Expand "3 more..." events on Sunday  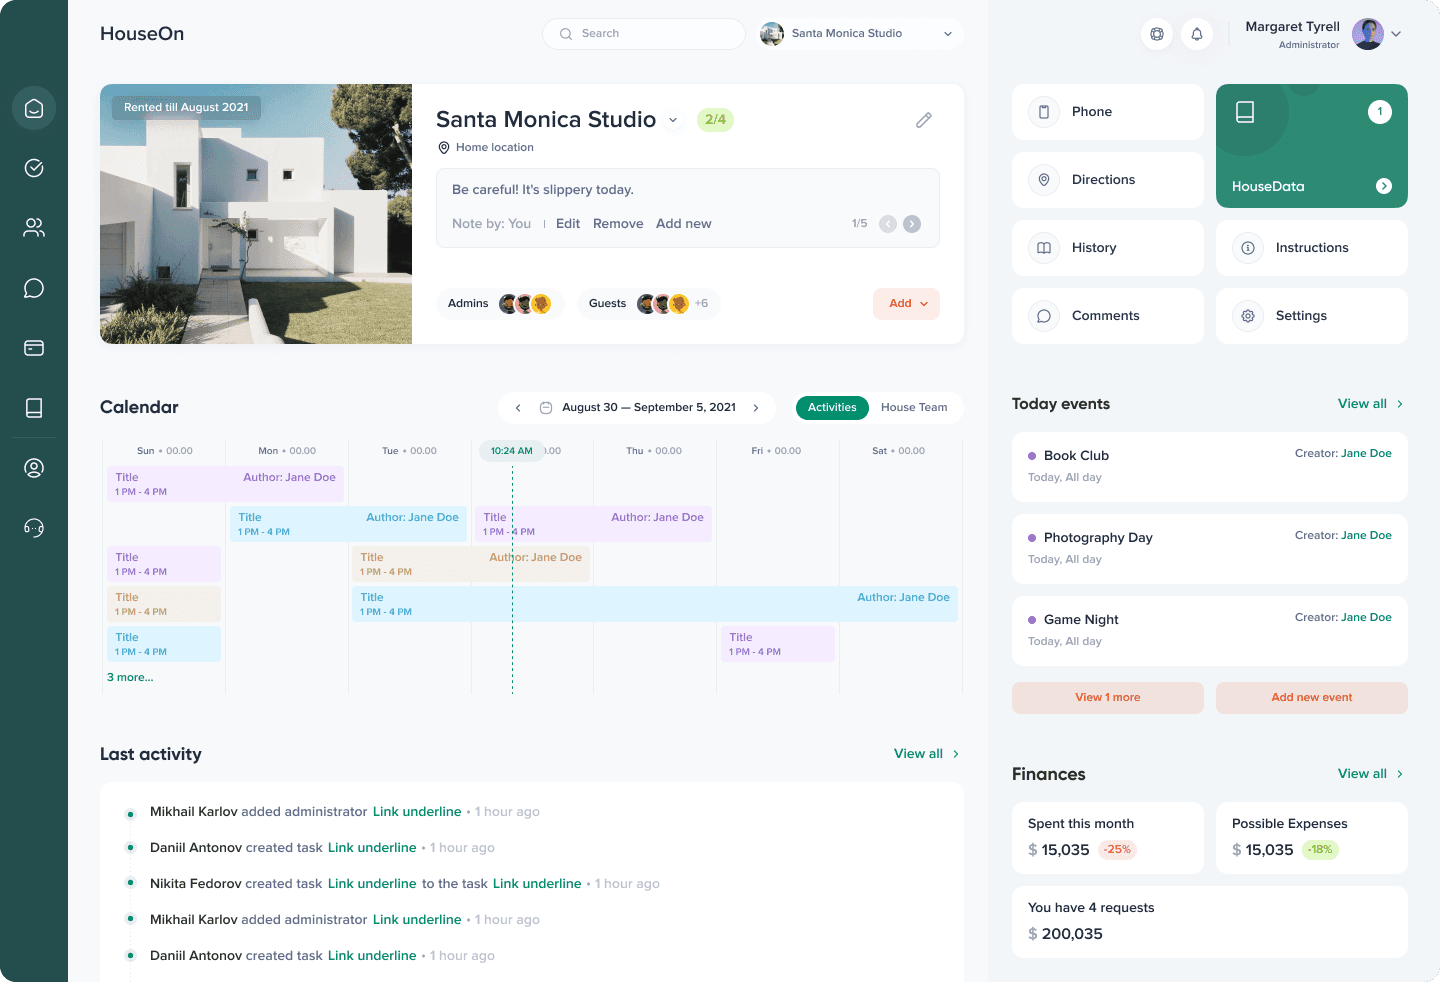click(130, 678)
